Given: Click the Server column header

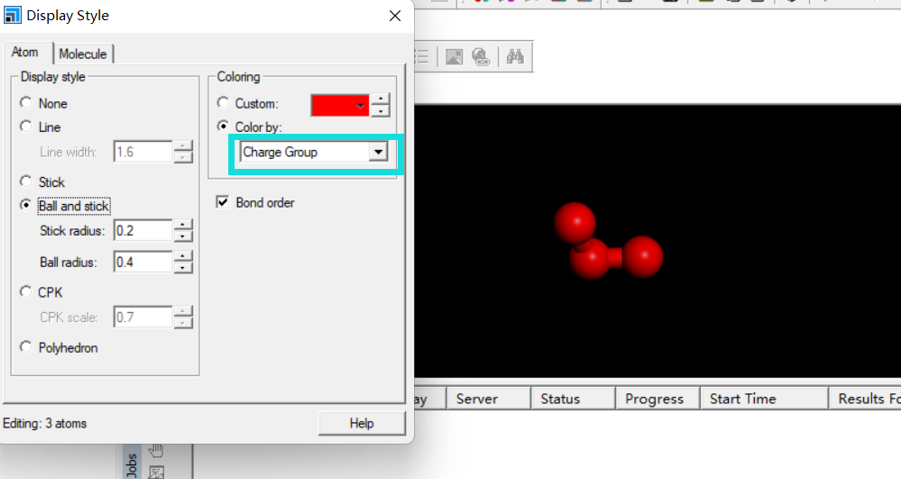Looking at the screenshot, I should [488, 399].
